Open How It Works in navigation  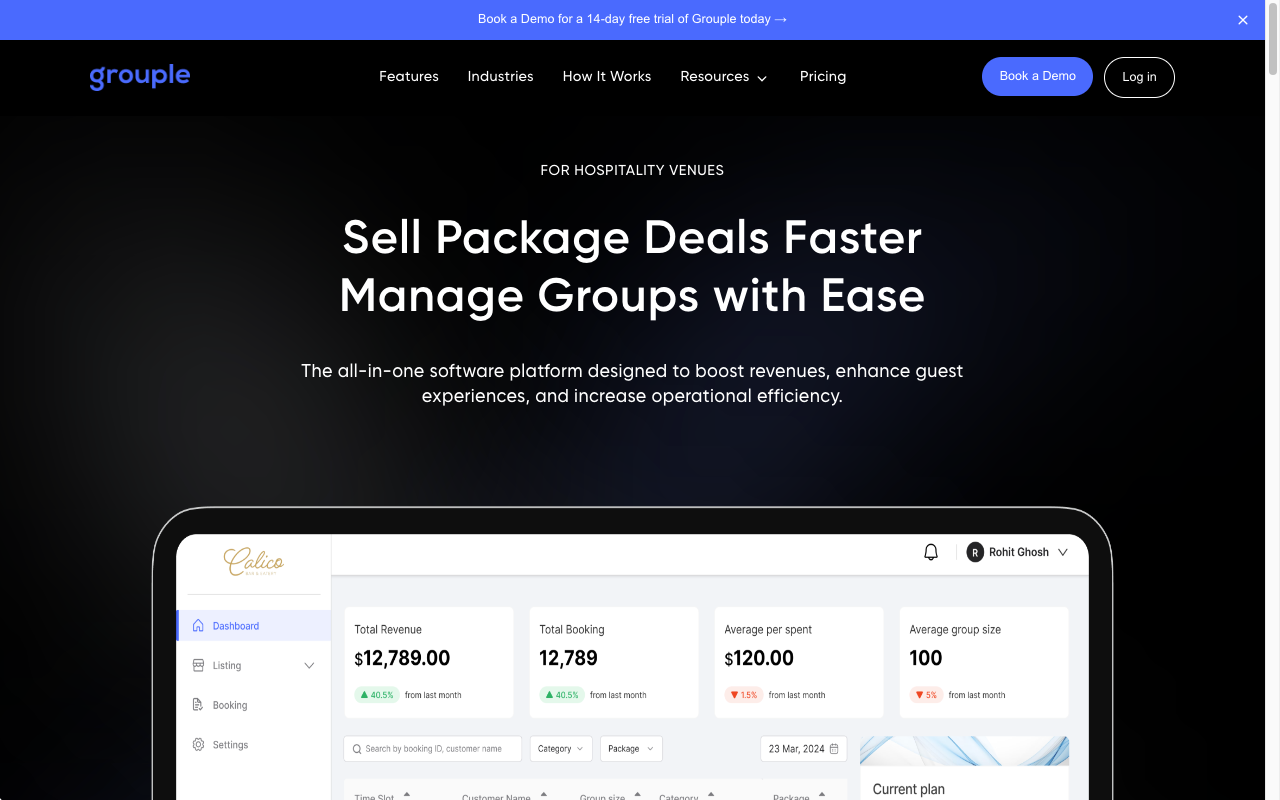click(607, 76)
